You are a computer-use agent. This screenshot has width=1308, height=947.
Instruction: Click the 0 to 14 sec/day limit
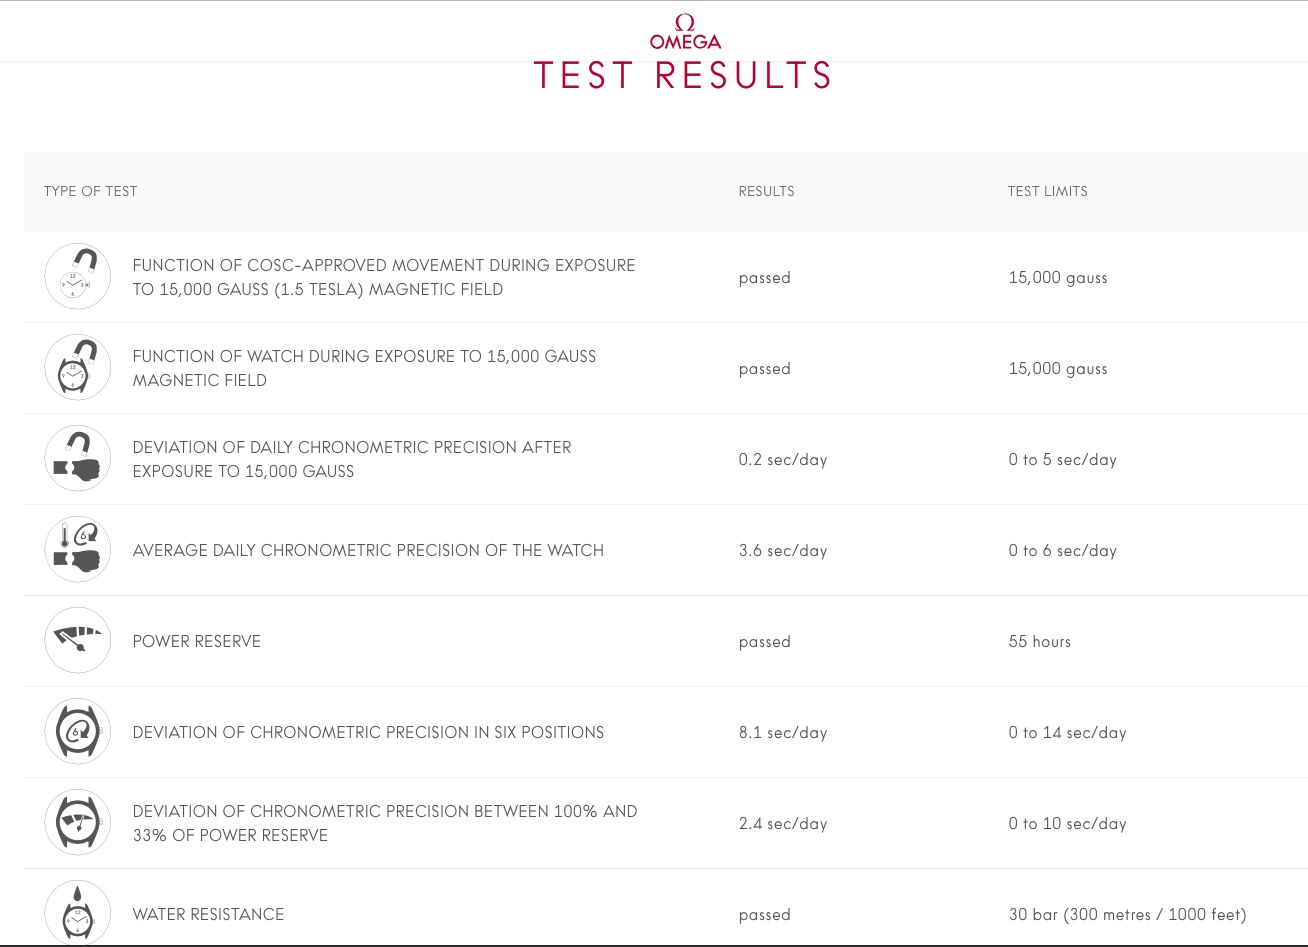click(1067, 733)
